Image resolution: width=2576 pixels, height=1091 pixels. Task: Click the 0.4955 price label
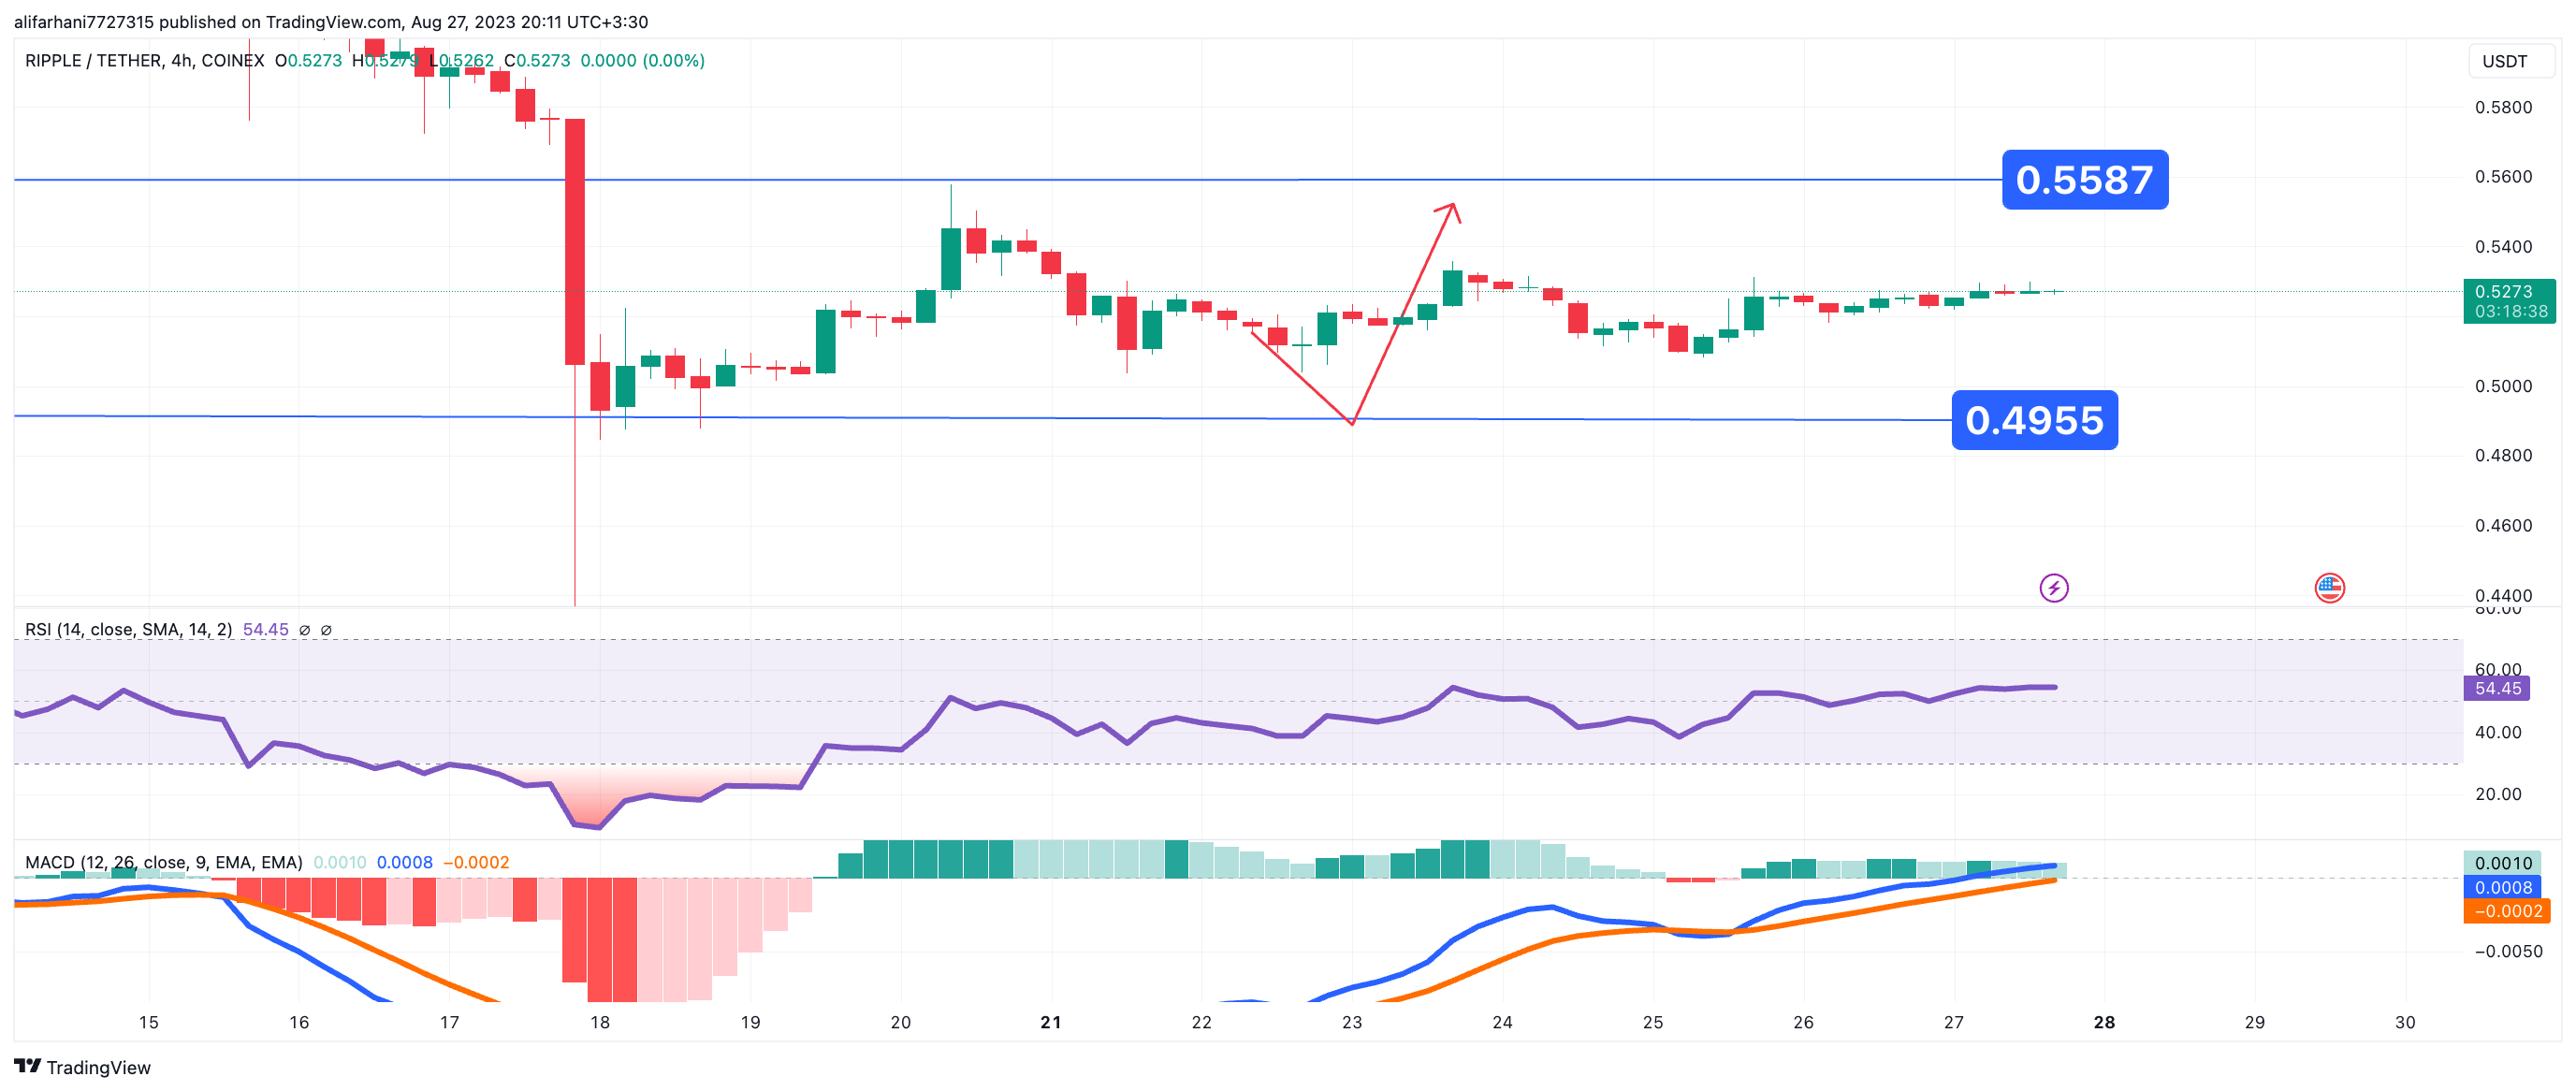click(2034, 420)
